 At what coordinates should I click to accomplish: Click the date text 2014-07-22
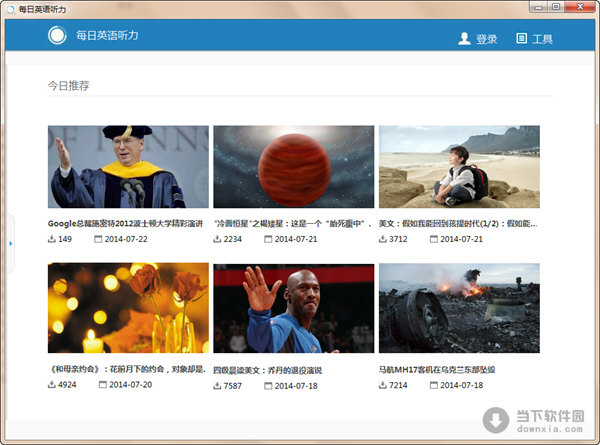tap(126, 239)
